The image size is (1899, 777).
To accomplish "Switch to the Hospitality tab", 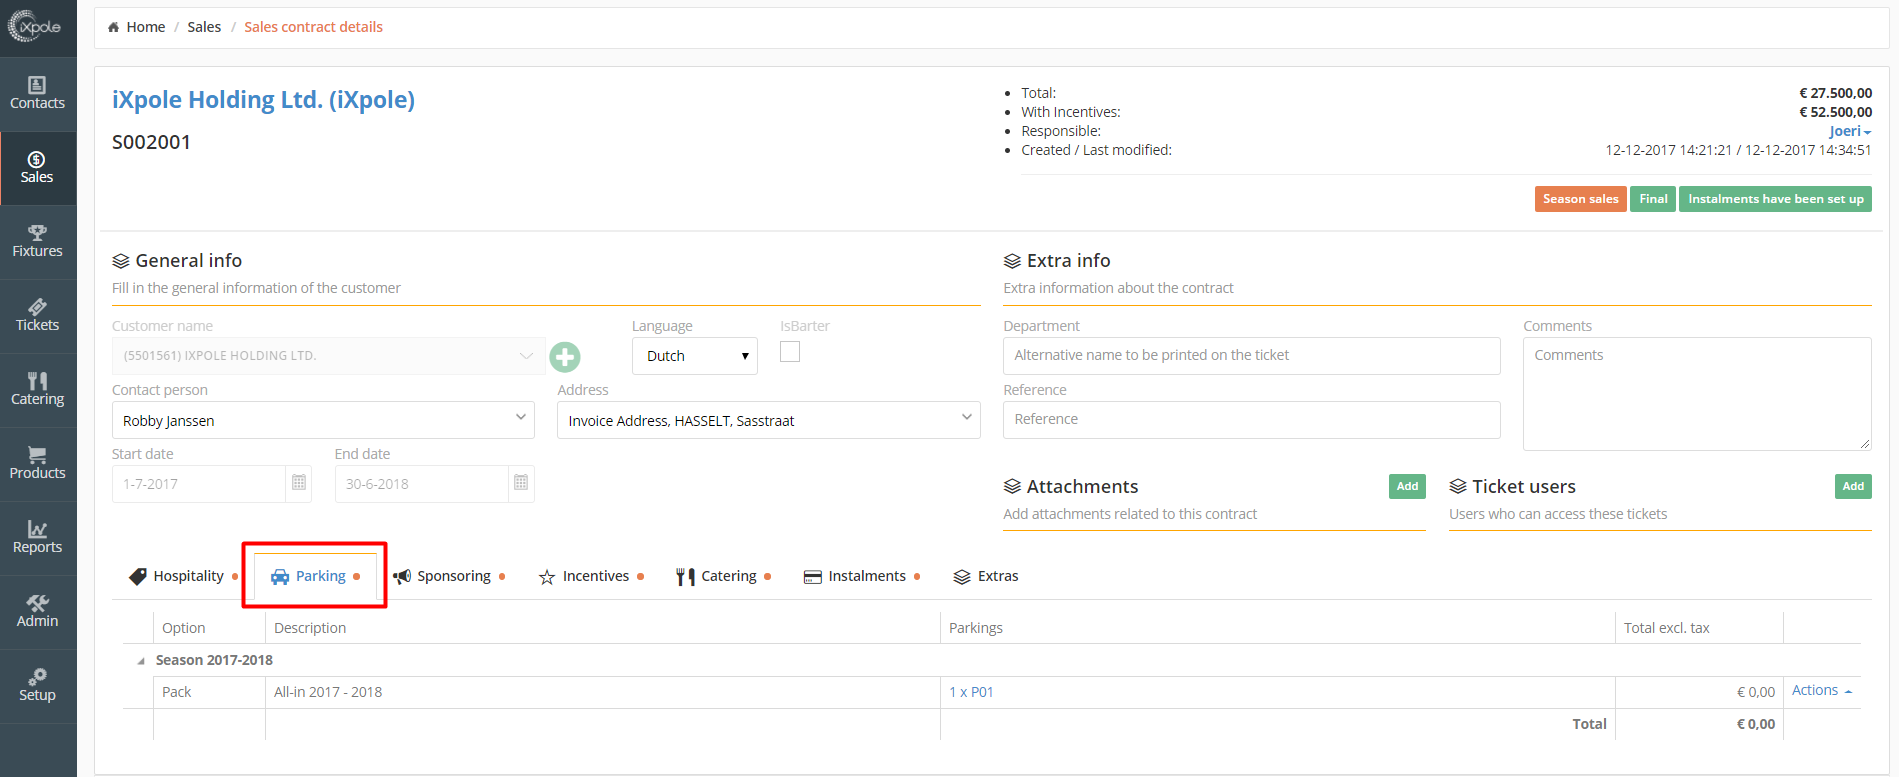I will tap(183, 576).
